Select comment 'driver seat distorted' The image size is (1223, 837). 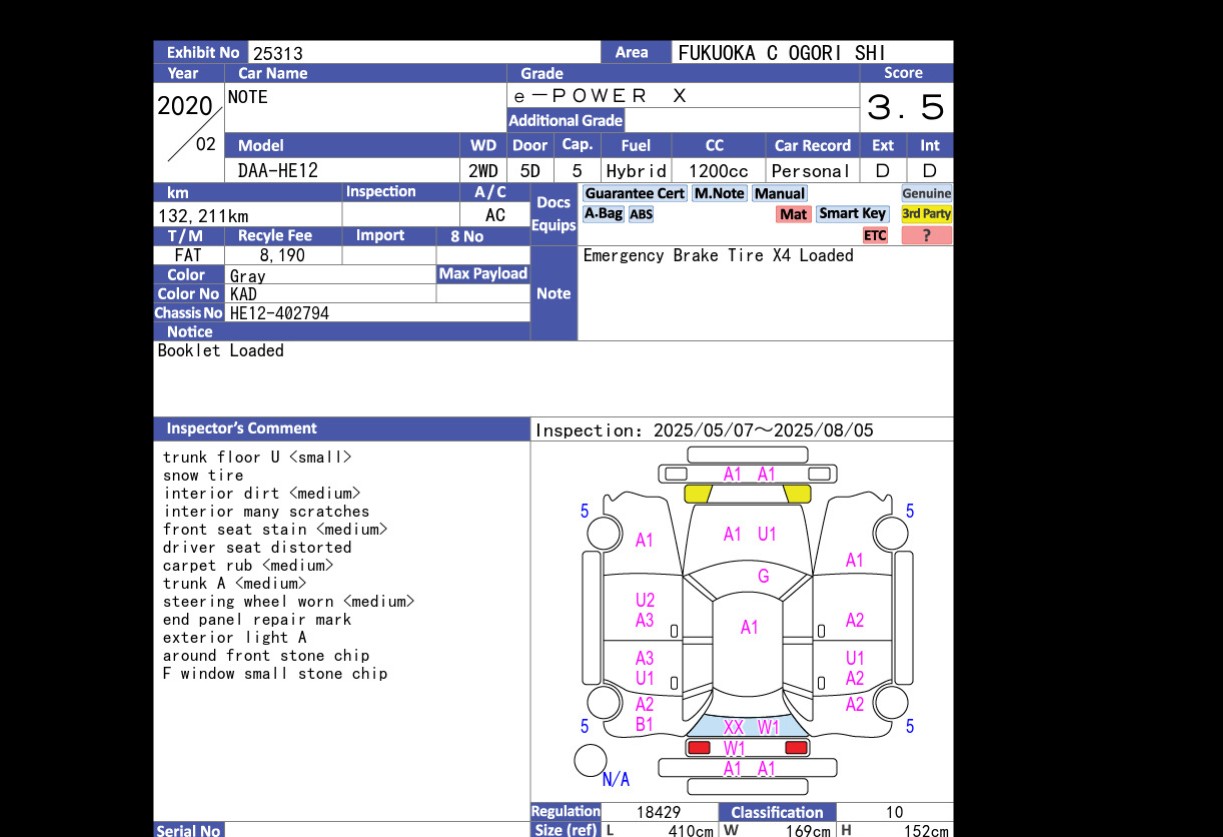[x=258, y=547]
